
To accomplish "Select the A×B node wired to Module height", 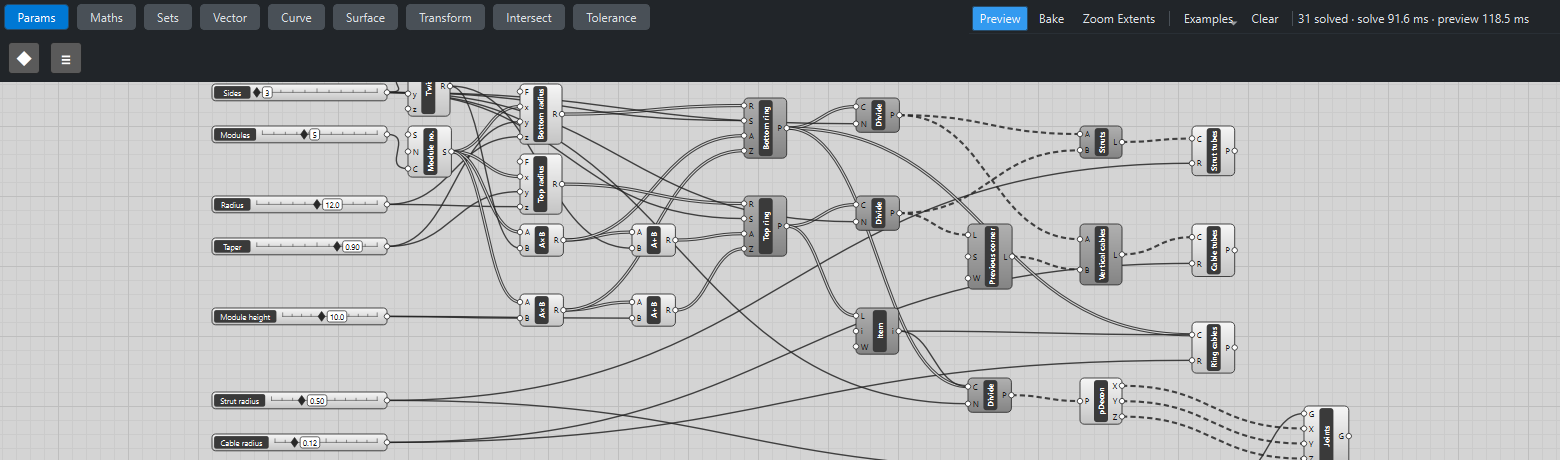I will pyautogui.click(x=541, y=310).
